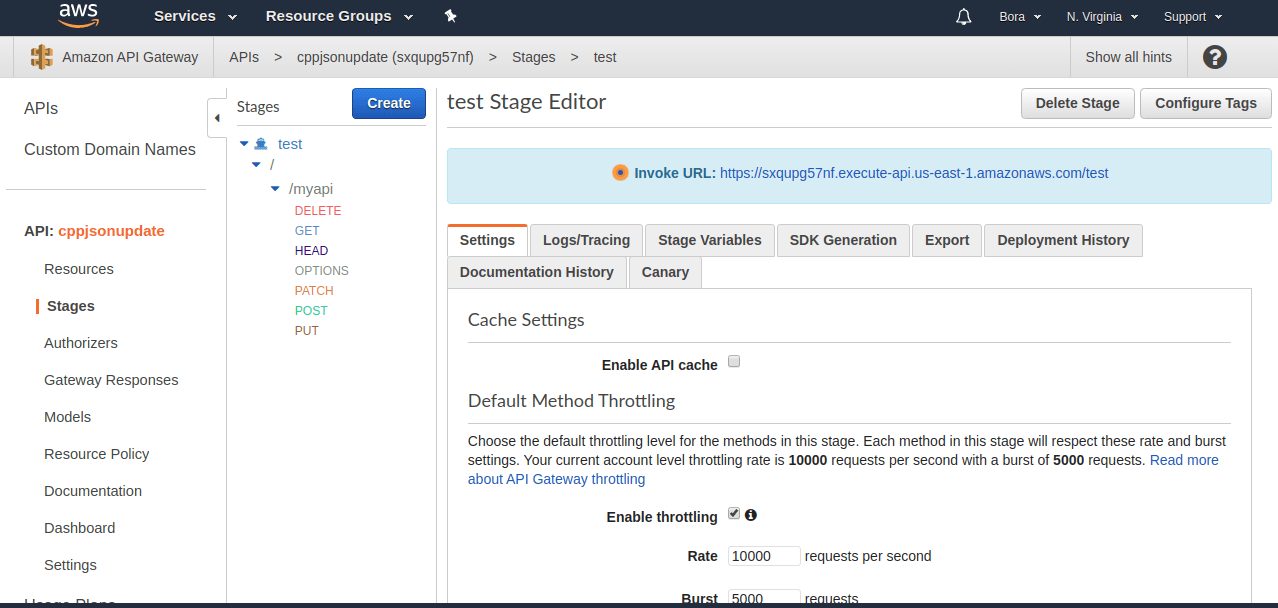Collapse the left navigation panel arrow
1278x608 pixels.
click(217, 118)
